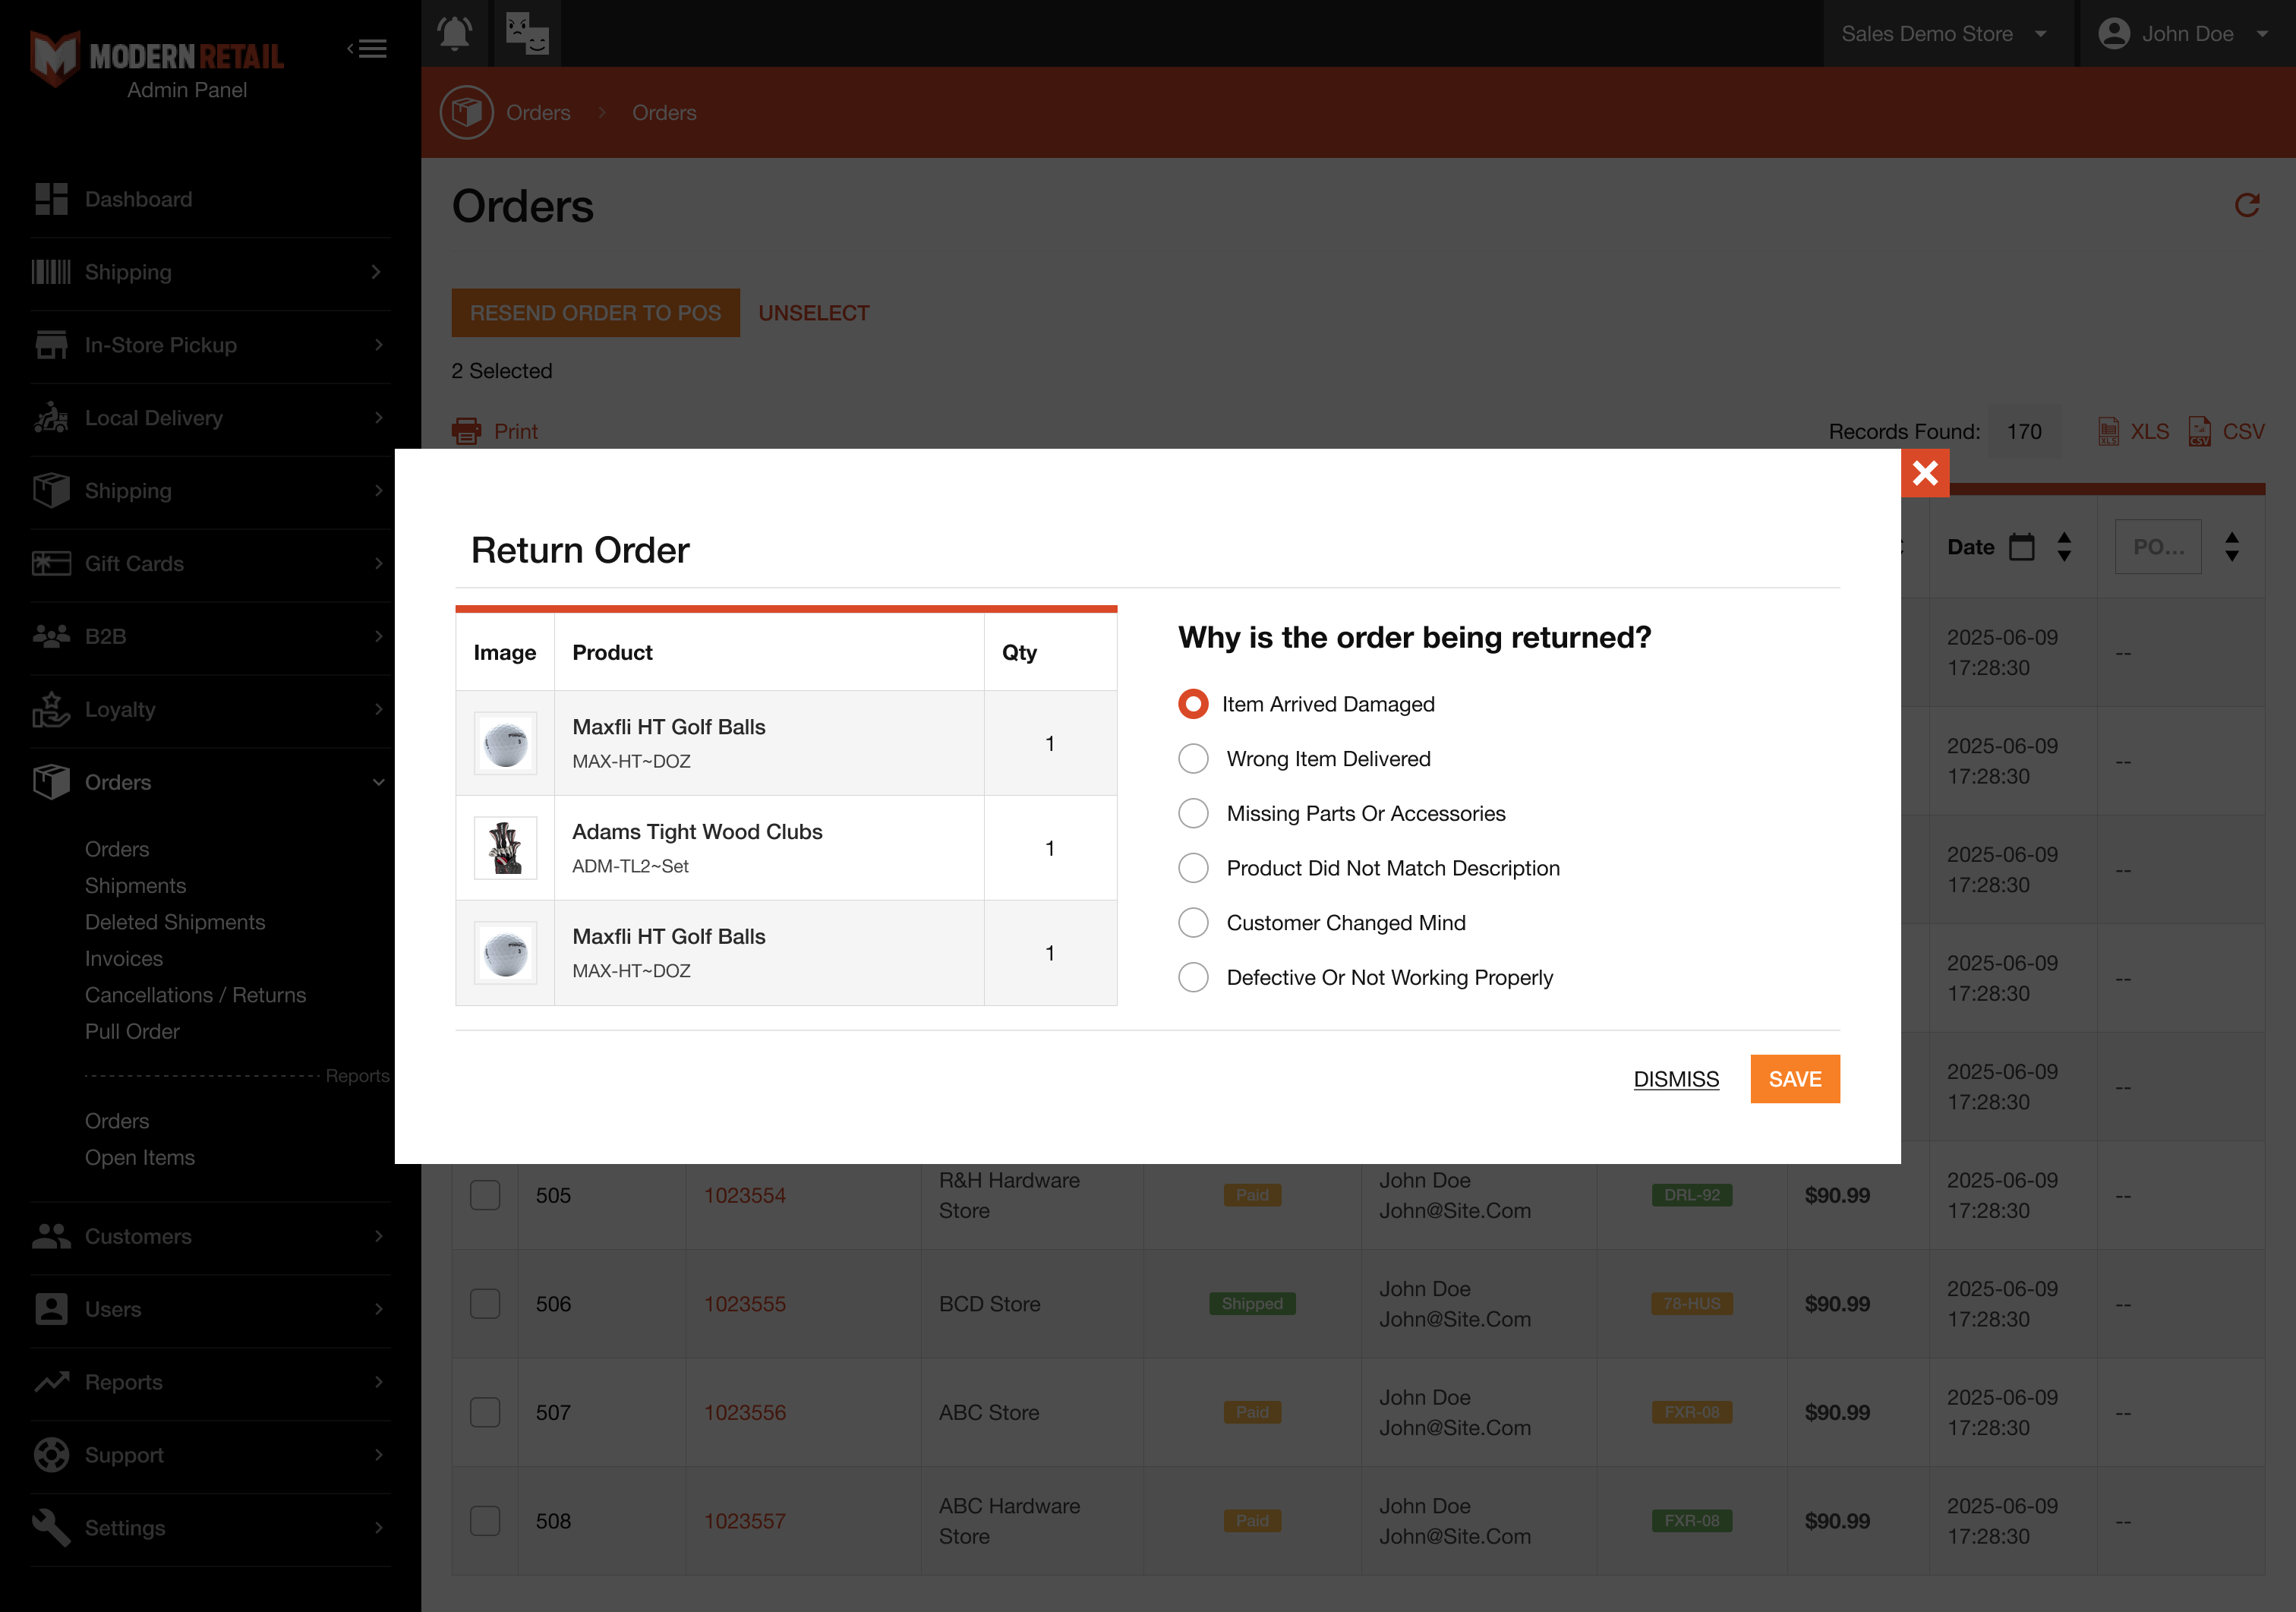2296x1612 pixels.
Task: Open order number 1023556
Action: point(745,1412)
